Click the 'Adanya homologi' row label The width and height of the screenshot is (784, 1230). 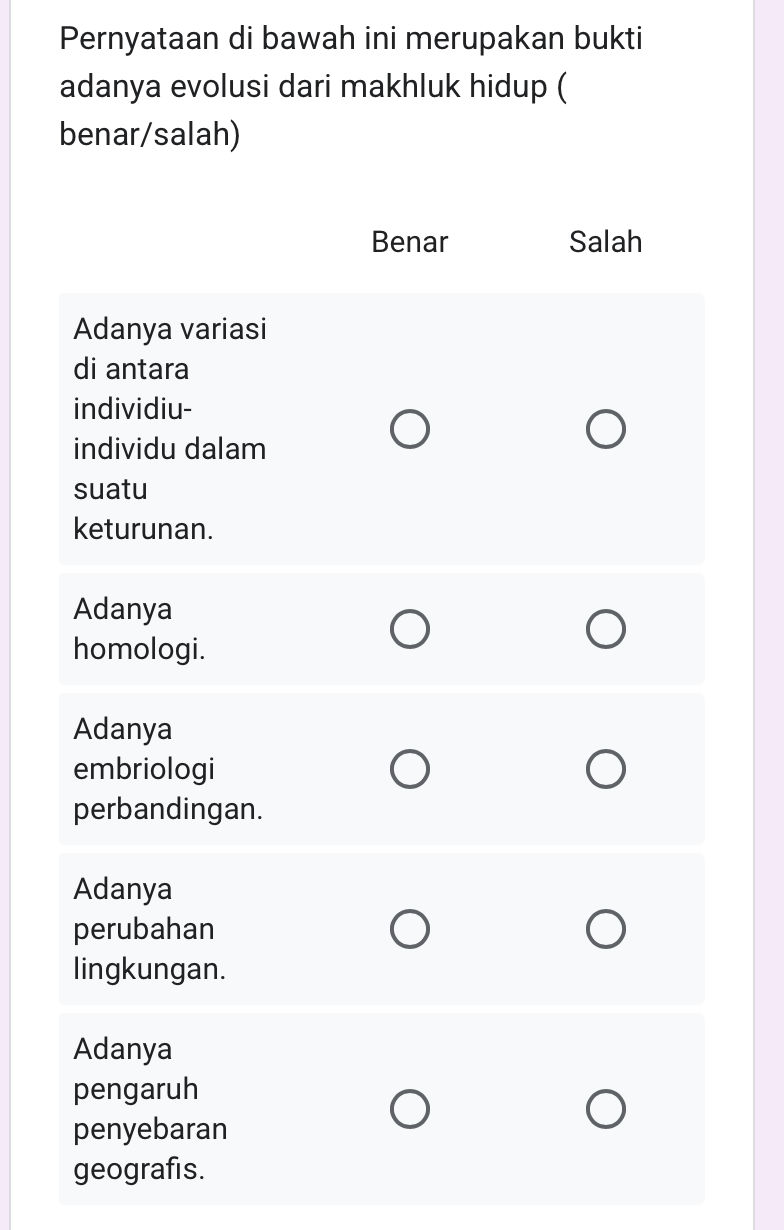click(139, 628)
